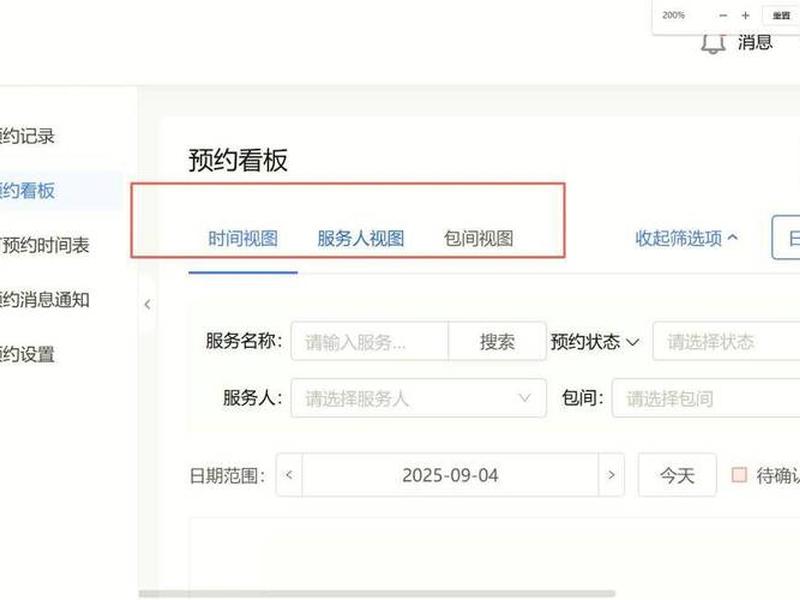The height and width of the screenshot is (600, 800).
Task: Open 预约设置 in the sidebar
Action: point(27,355)
